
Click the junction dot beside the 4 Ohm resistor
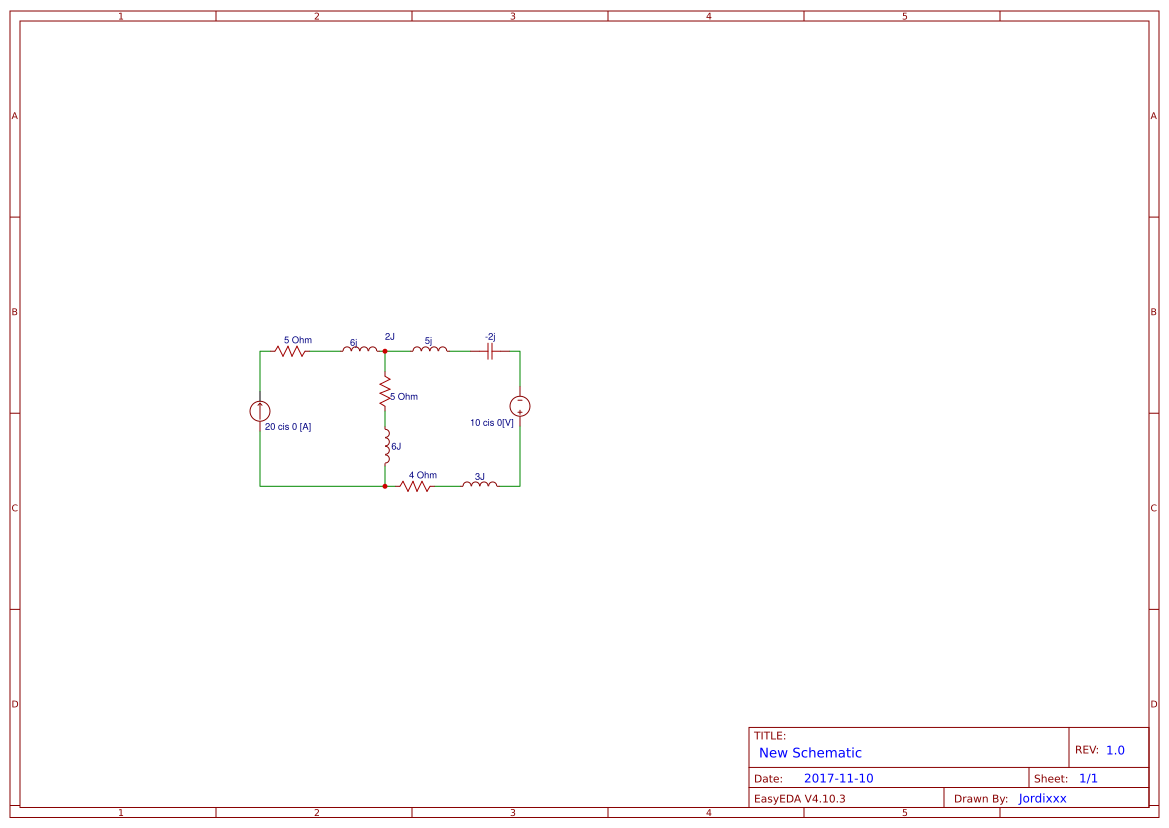(385, 486)
